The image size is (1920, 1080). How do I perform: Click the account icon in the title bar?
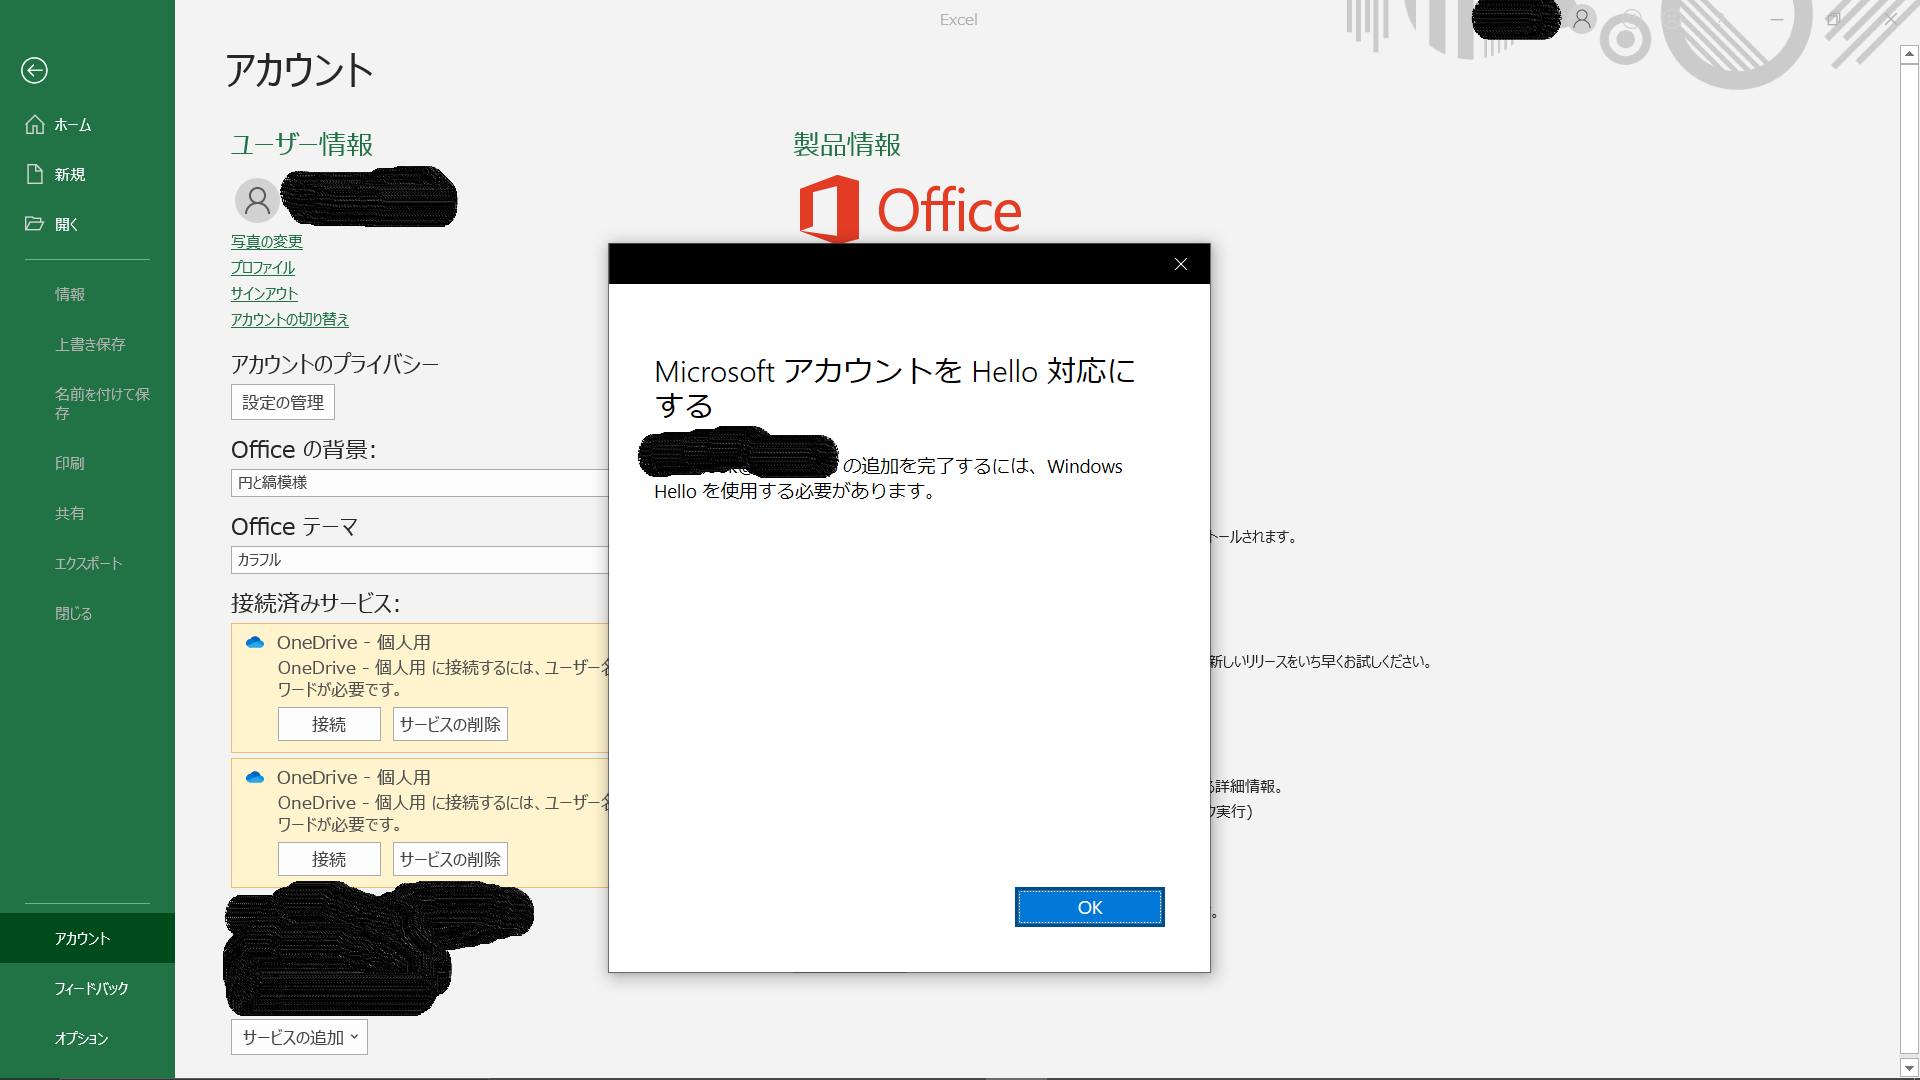point(1582,19)
